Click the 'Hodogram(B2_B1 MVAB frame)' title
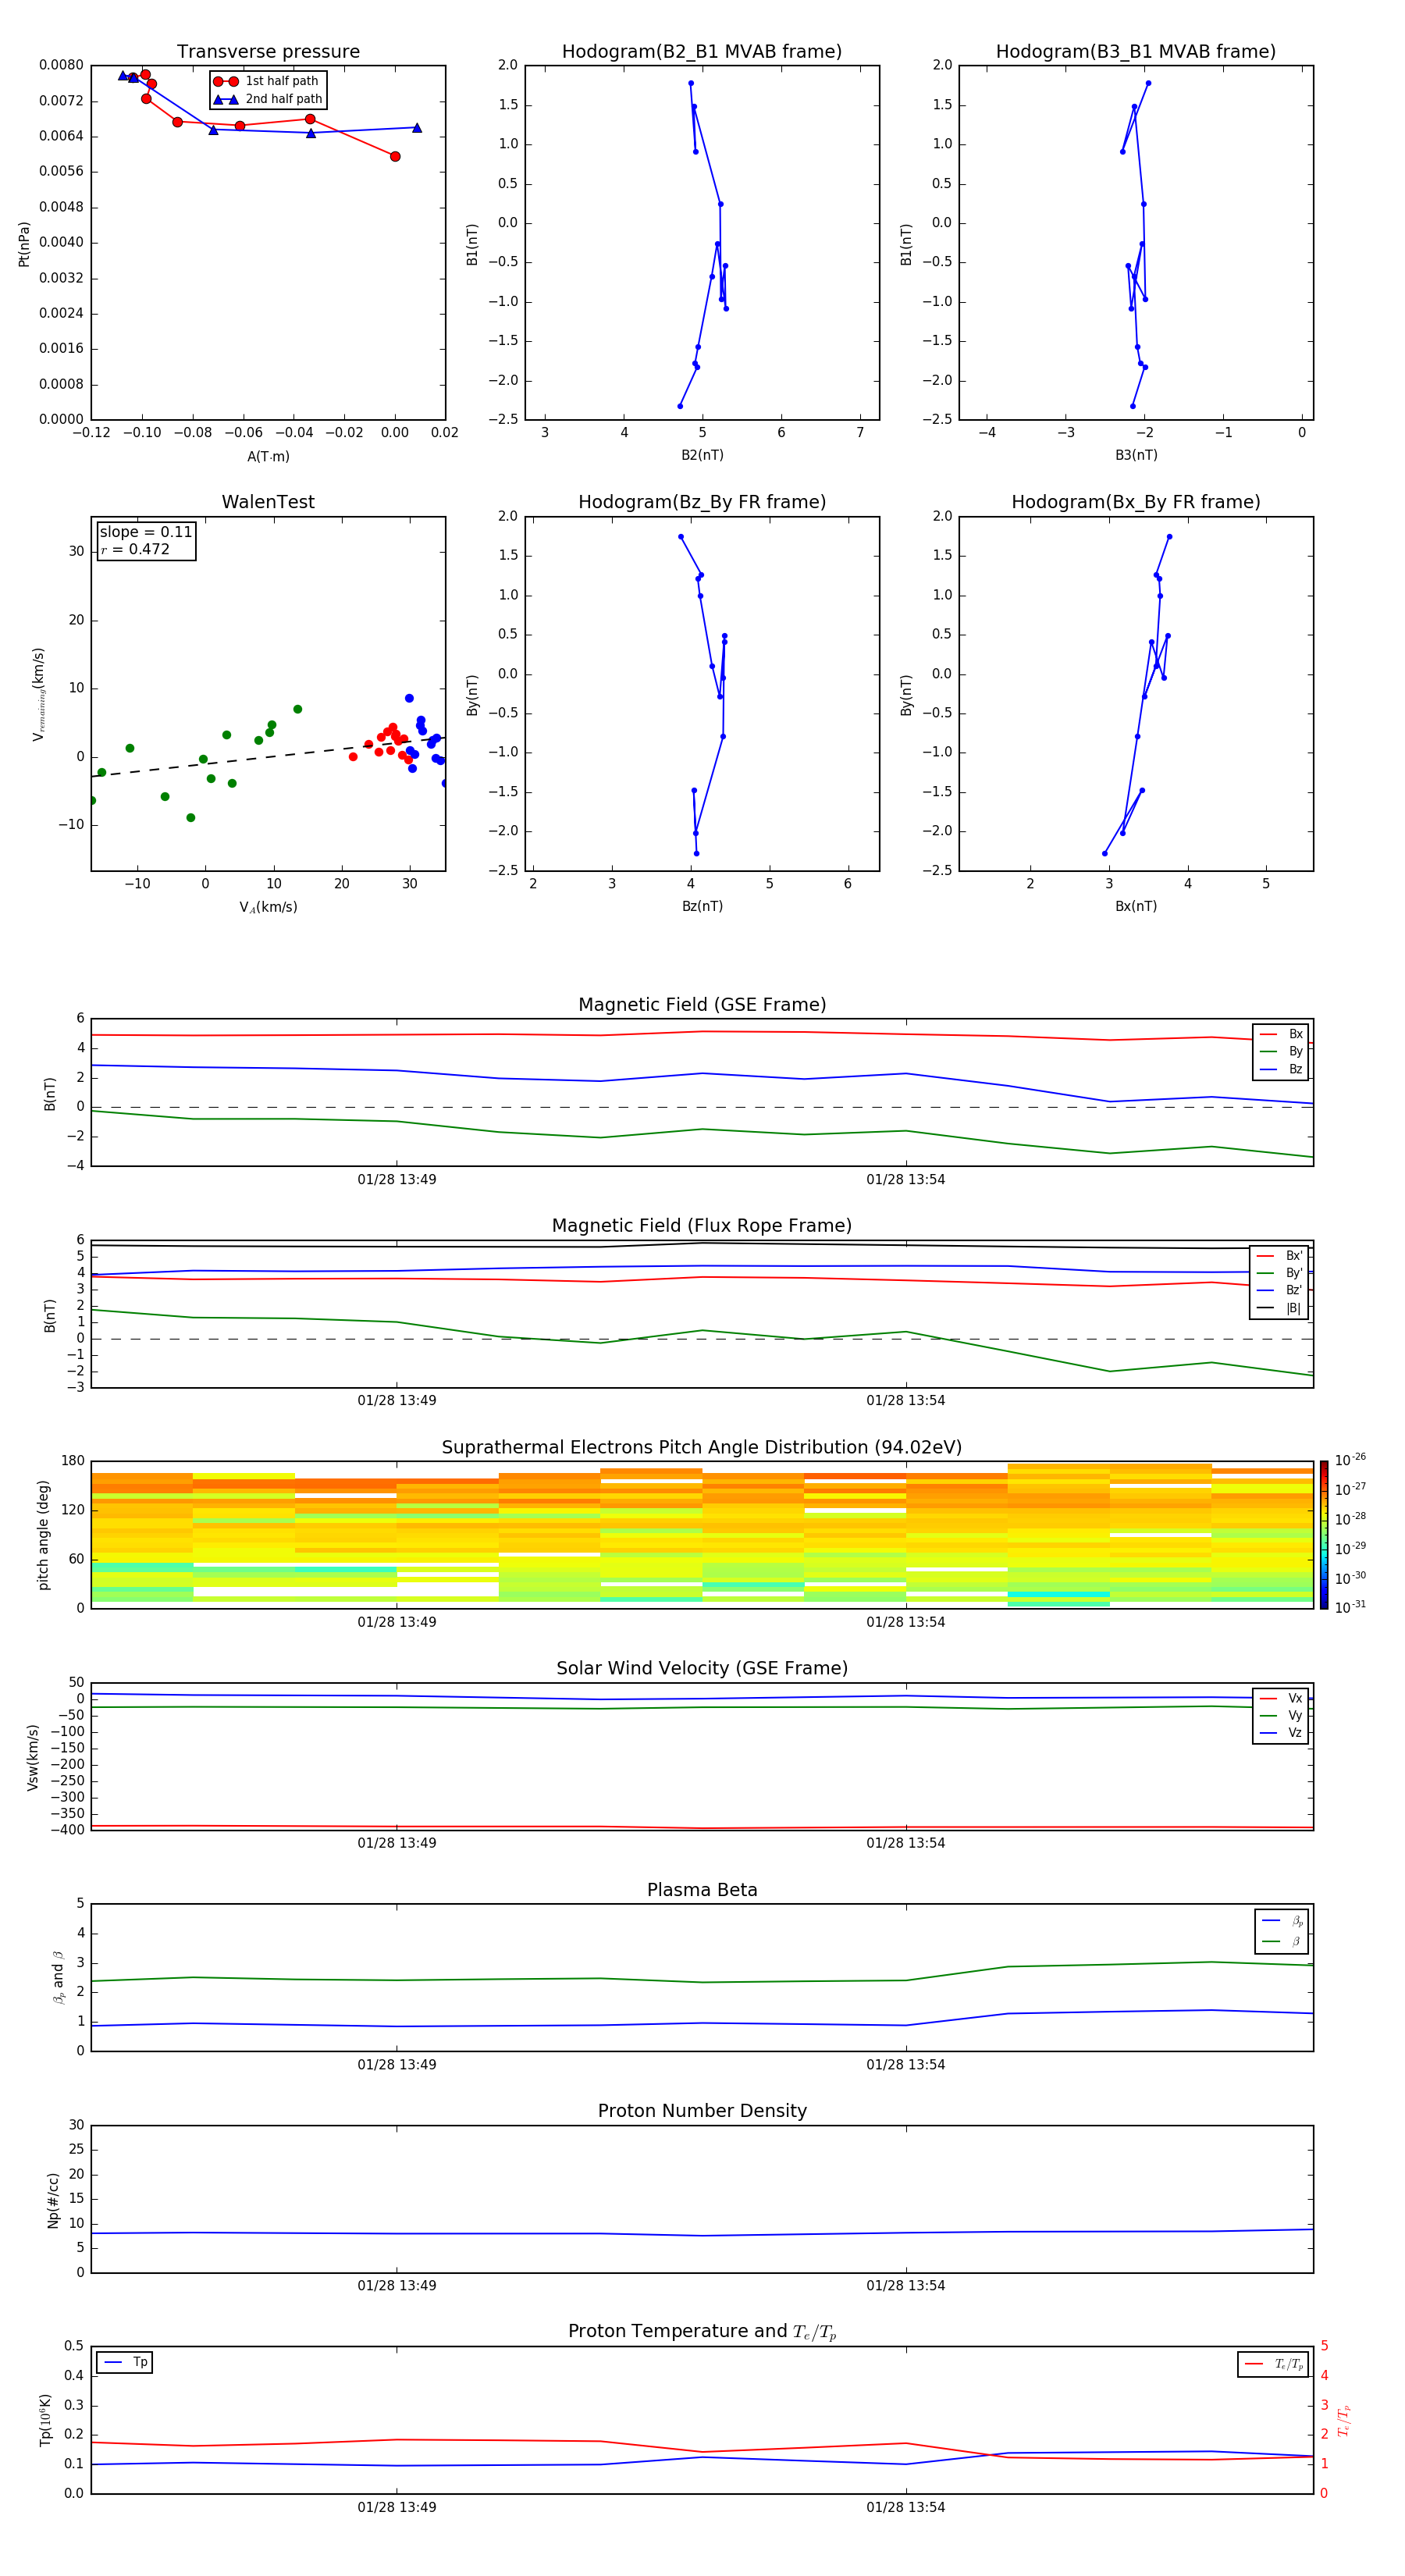Viewport: 1405px width, 2576px height. tap(702, 52)
